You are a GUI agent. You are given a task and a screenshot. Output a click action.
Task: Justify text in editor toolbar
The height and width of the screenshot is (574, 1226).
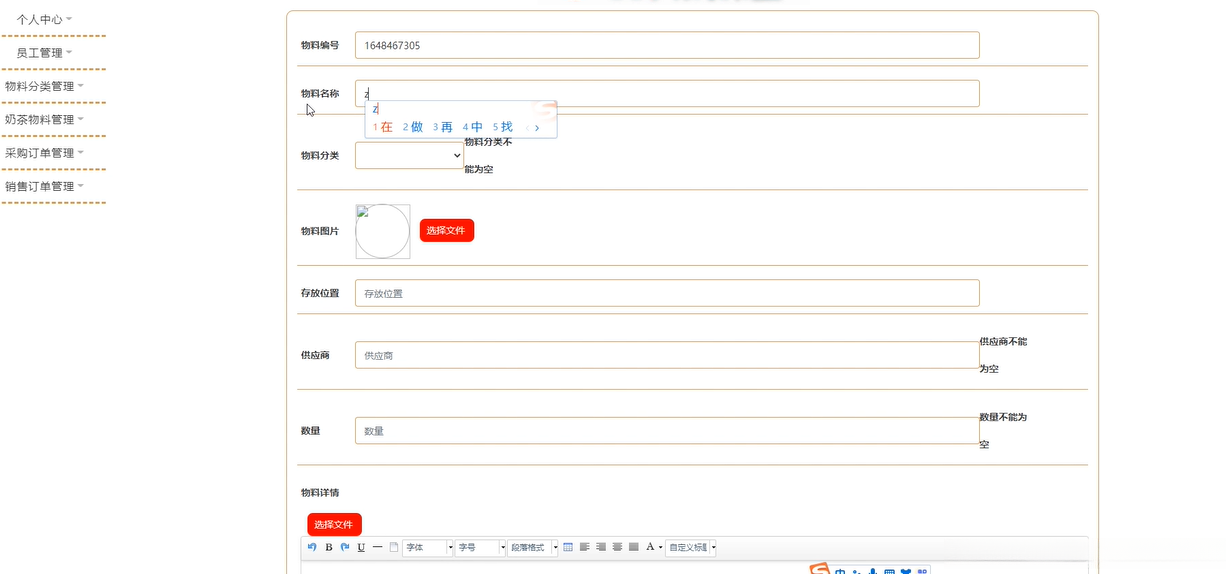click(x=633, y=547)
